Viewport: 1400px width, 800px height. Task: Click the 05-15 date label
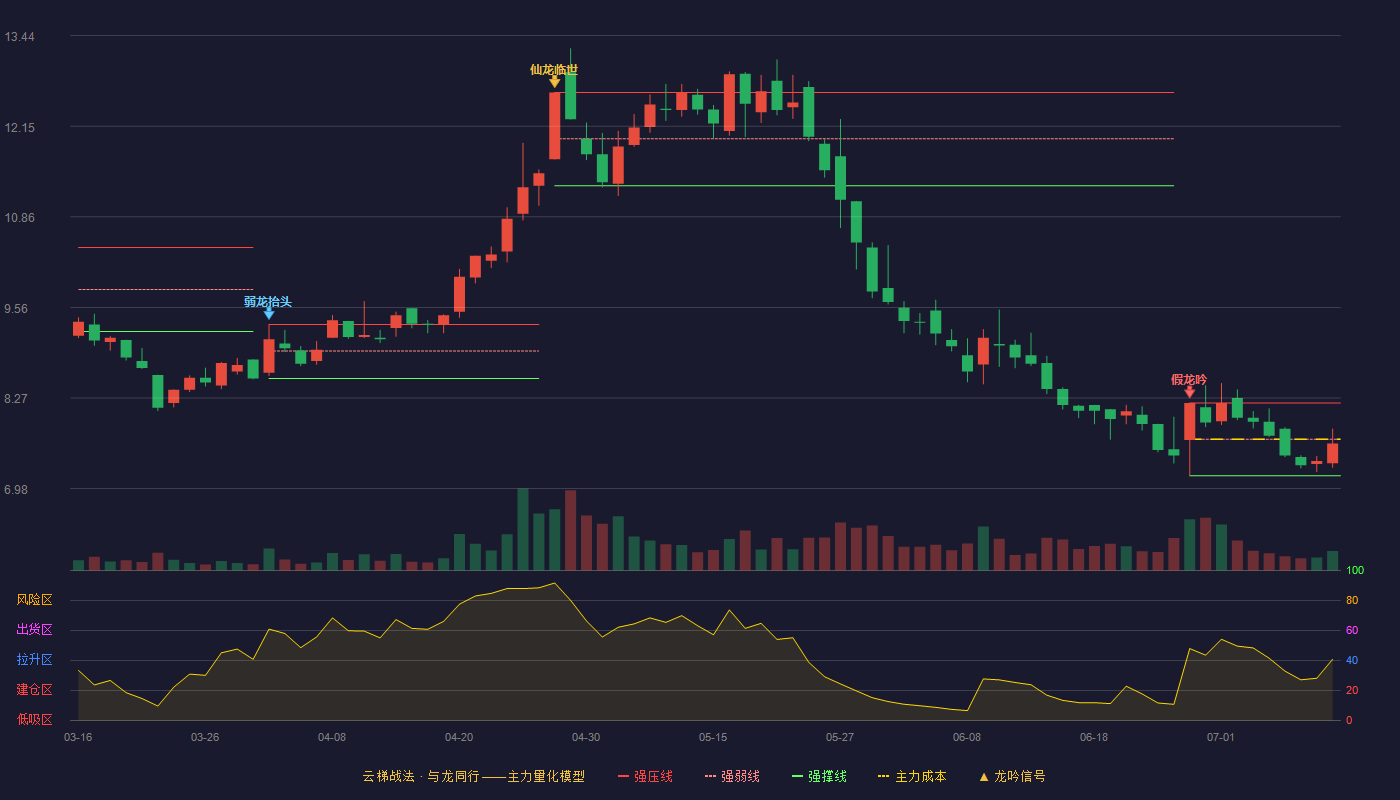coord(713,737)
